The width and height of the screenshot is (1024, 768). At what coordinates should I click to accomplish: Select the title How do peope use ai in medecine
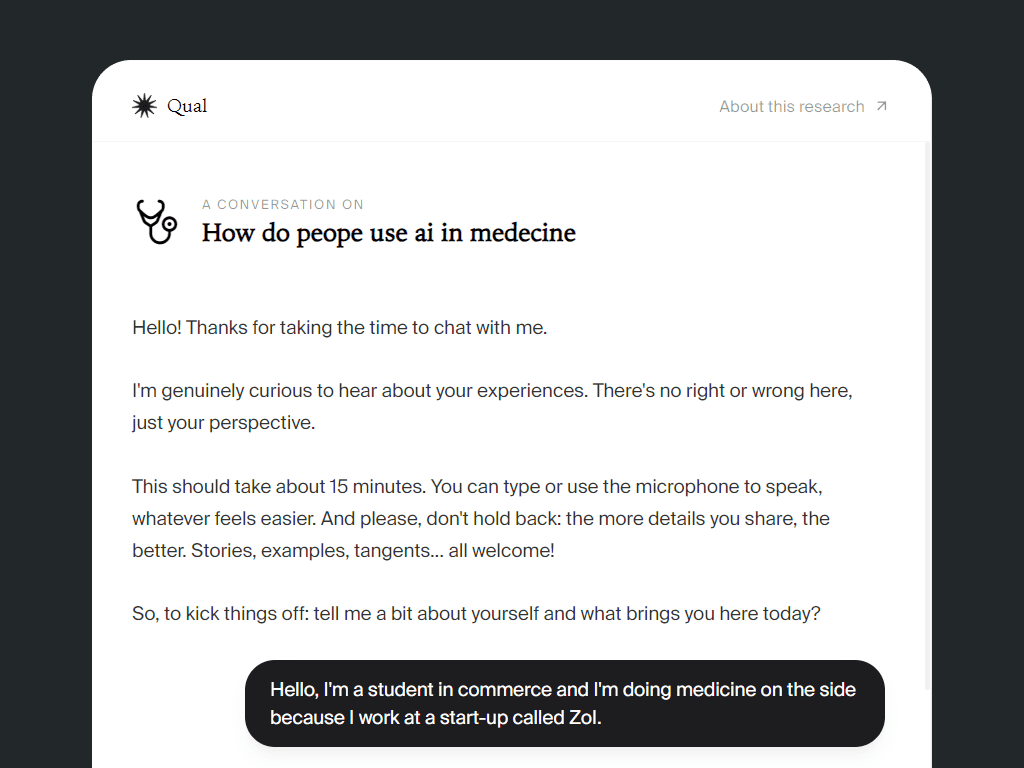pyautogui.click(x=388, y=233)
